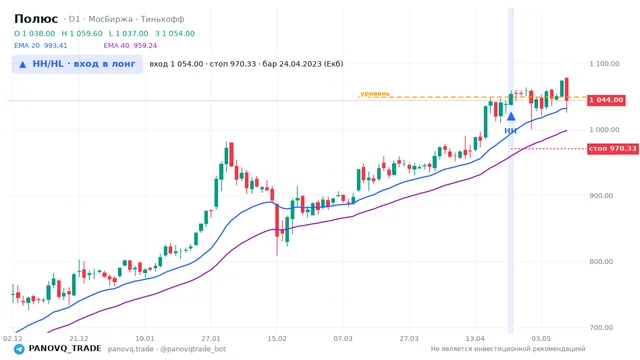Click the PANOVQ_TRADE channel name

tap(65, 349)
